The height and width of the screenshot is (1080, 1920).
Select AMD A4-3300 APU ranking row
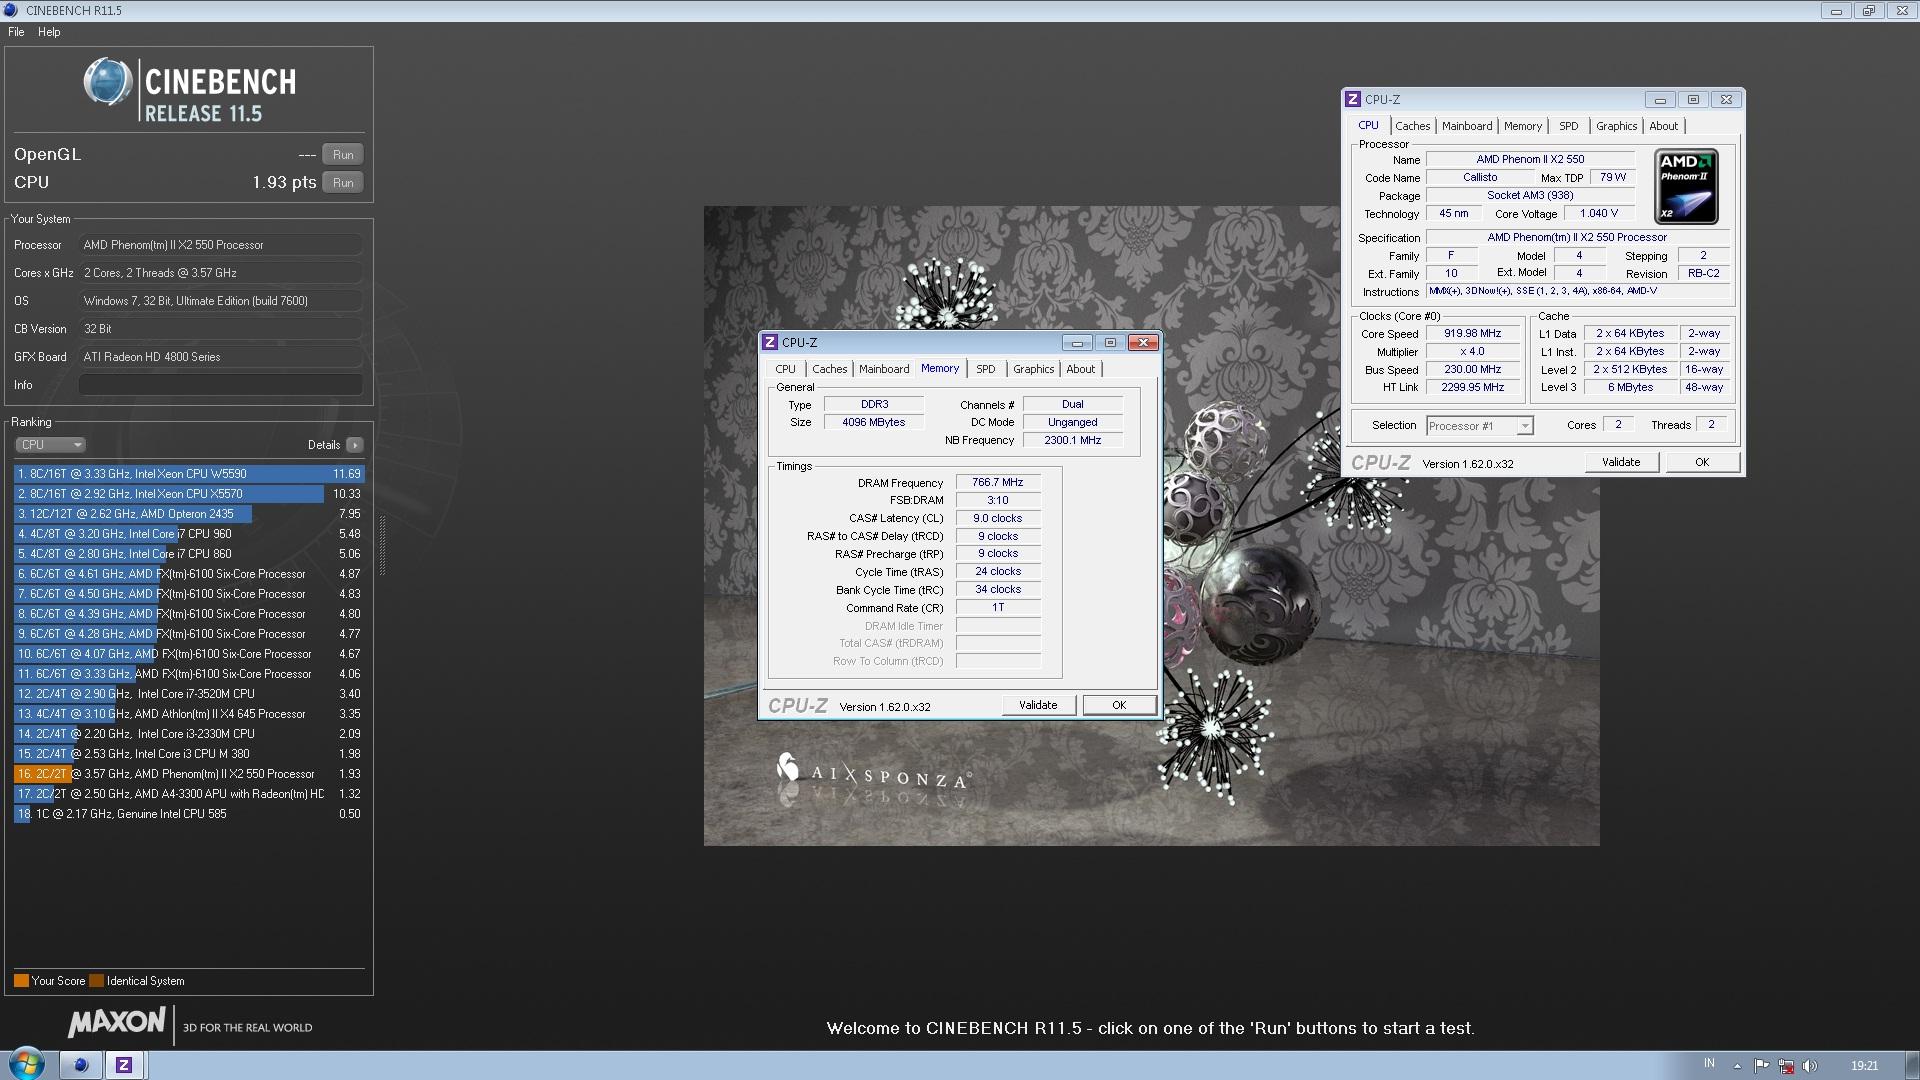[x=189, y=794]
